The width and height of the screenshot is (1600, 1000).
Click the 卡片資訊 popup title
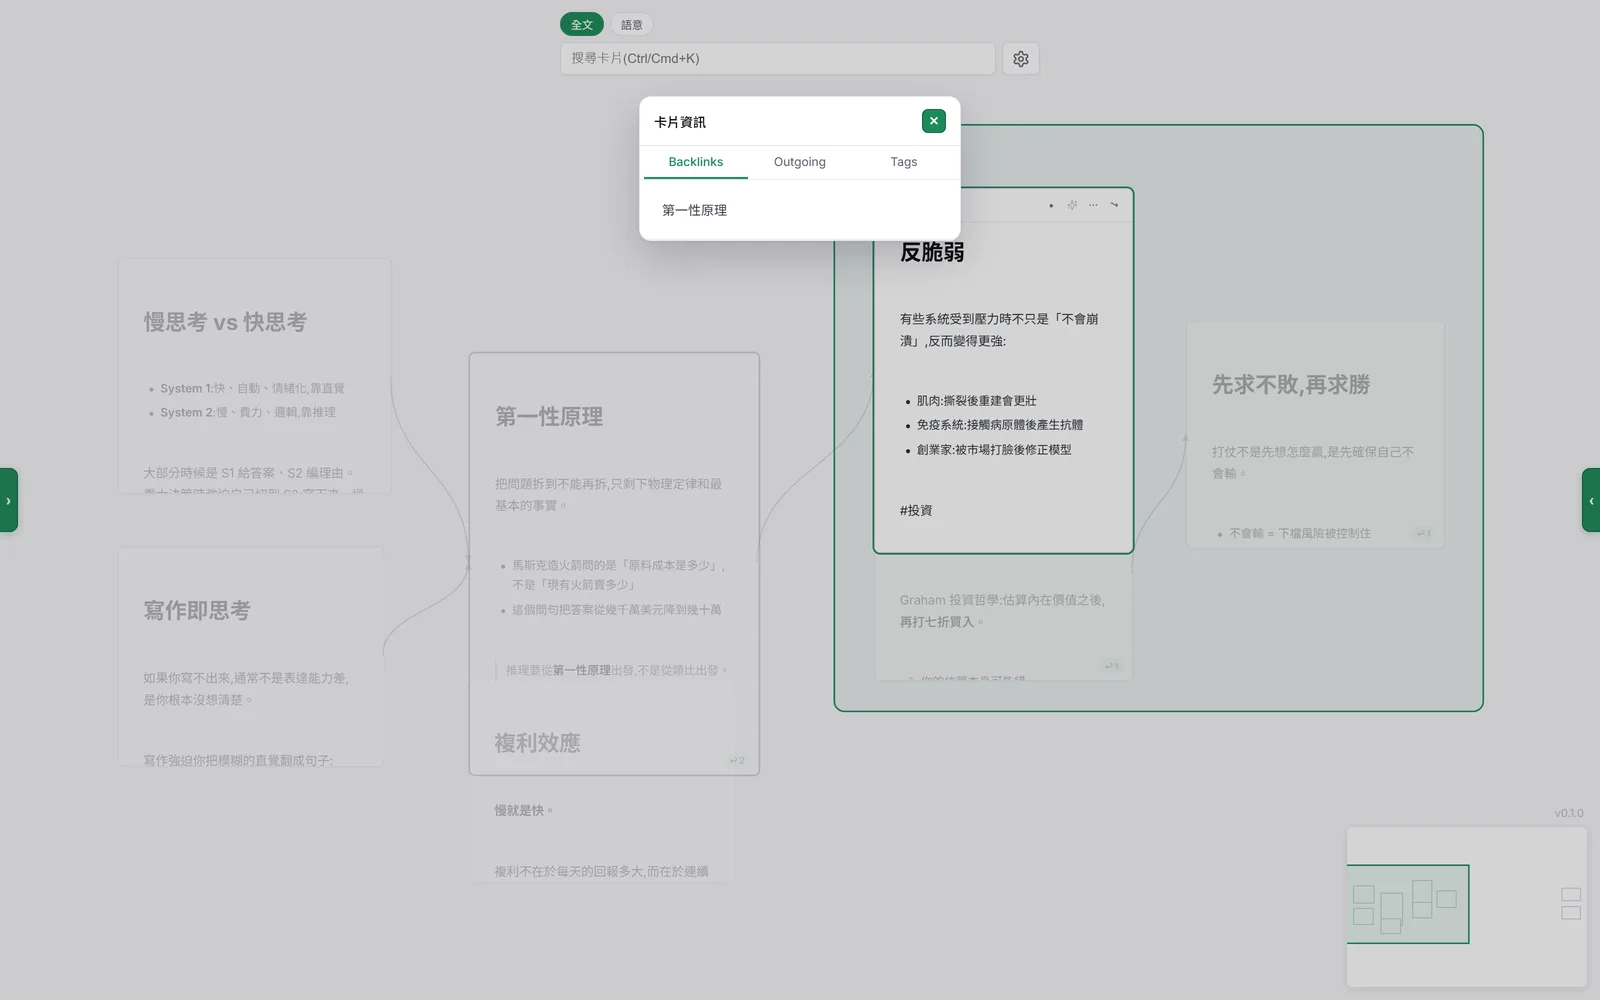click(680, 122)
